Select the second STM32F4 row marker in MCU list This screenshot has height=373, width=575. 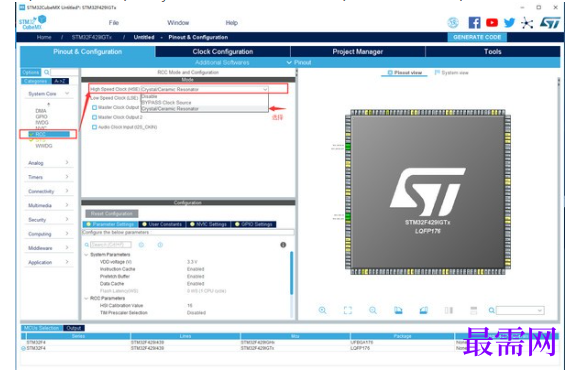(23, 348)
